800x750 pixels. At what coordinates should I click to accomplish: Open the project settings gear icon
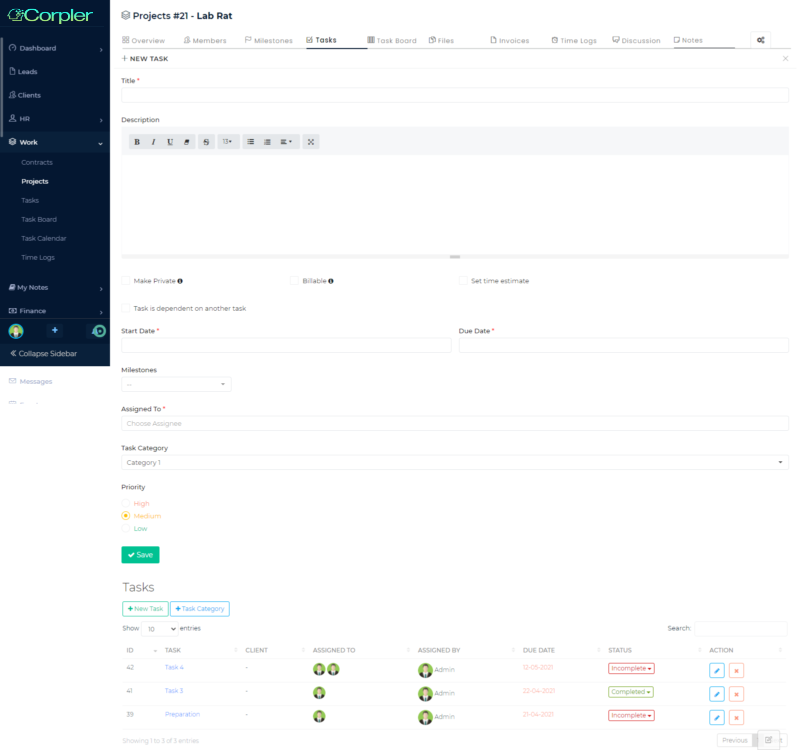(761, 40)
